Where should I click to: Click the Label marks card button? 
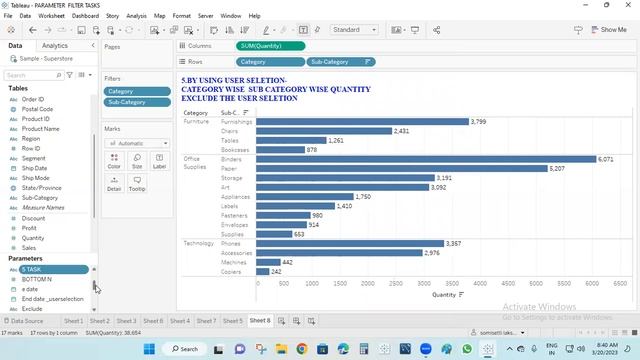(160, 161)
